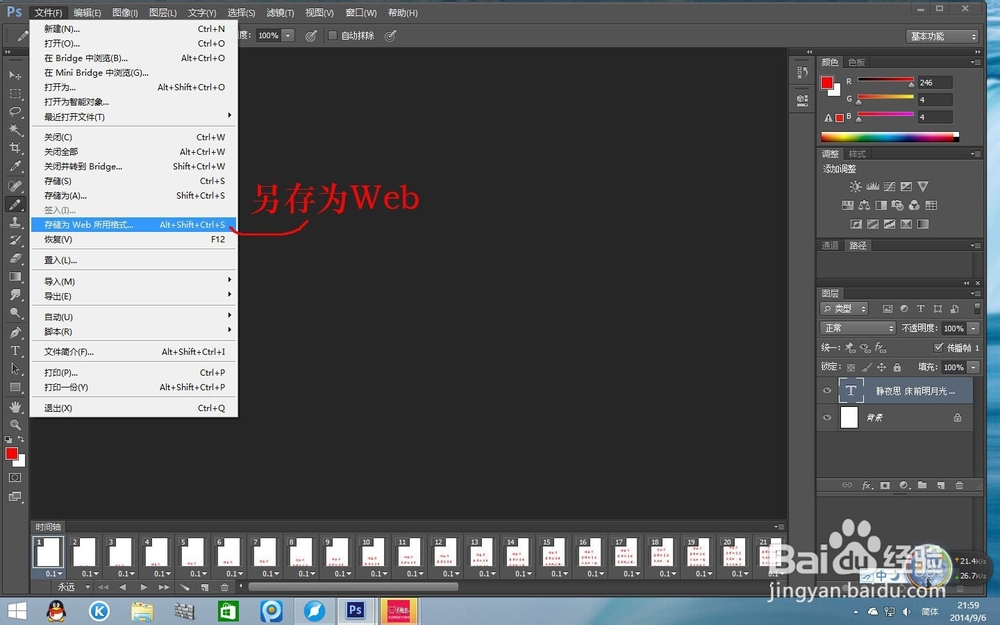Choose 存储为(A)... in File menu

coord(134,196)
